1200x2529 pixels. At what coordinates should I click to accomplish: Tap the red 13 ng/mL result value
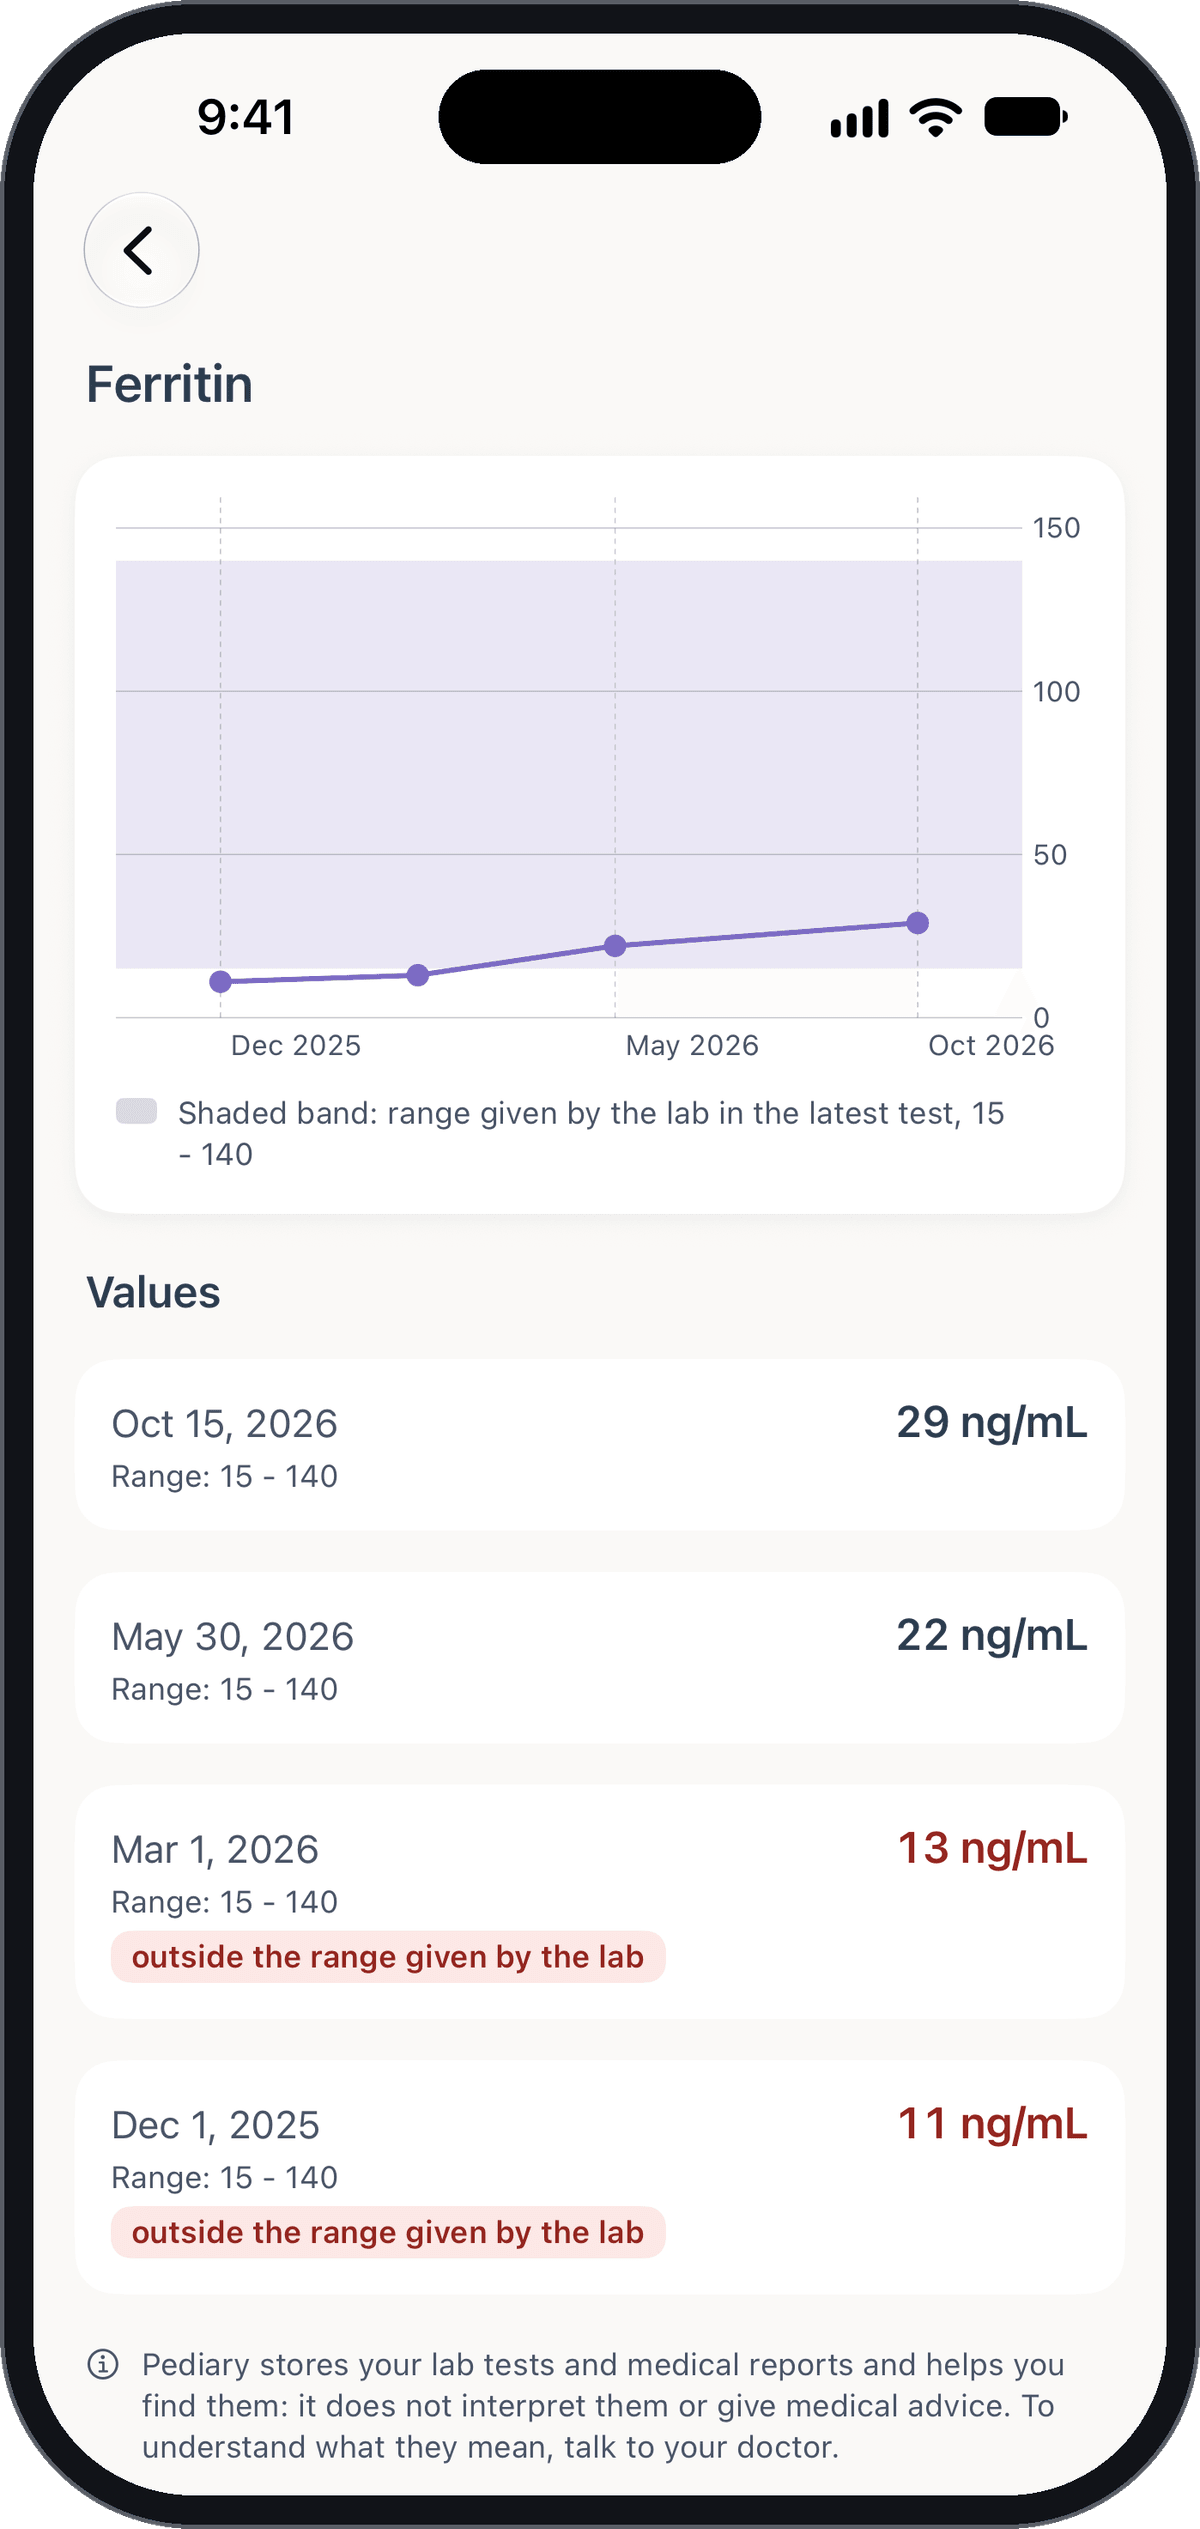(992, 1848)
